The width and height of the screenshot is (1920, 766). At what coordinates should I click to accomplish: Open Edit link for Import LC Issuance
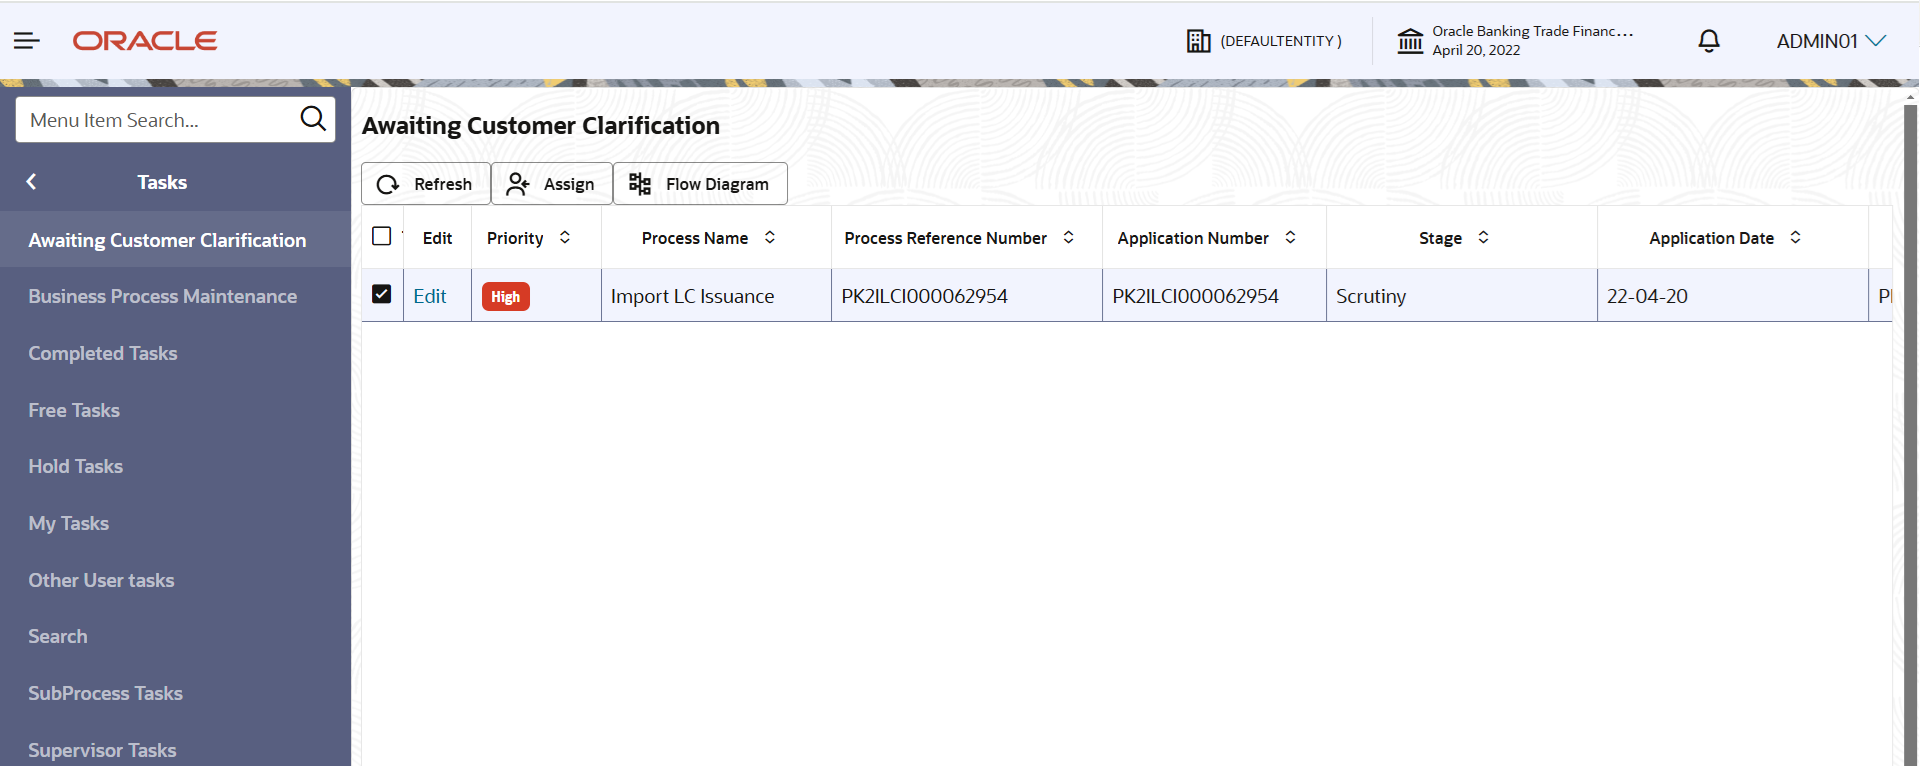[x=430, y=296]
